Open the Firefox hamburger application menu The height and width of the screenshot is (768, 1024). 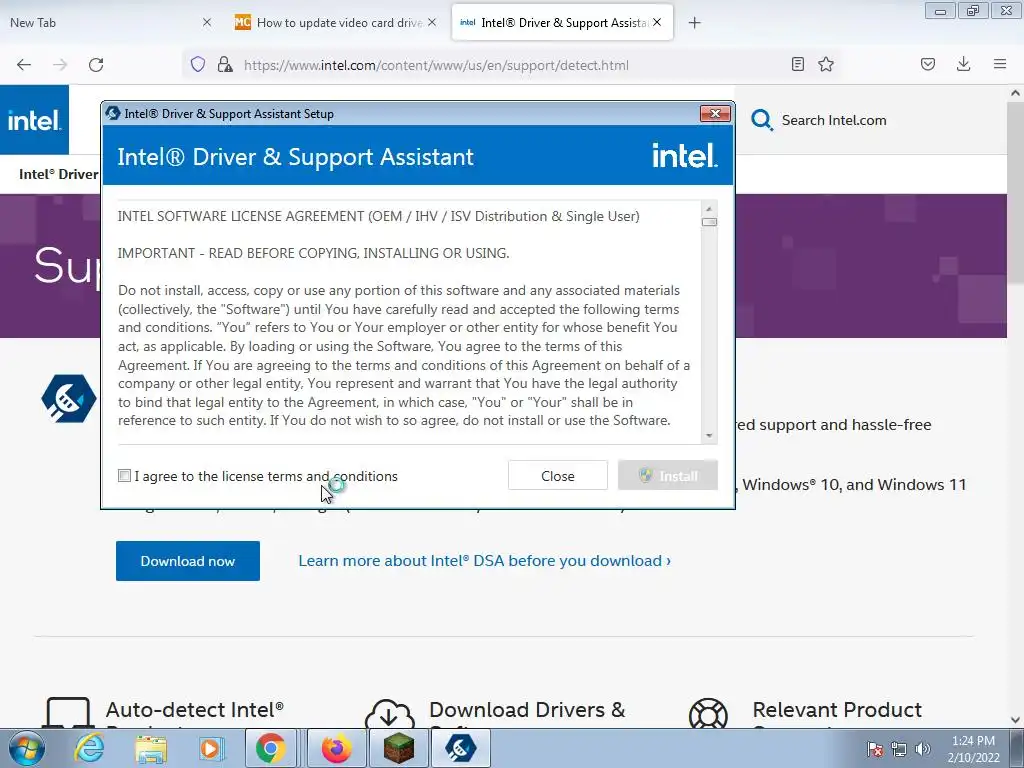click(1000, 64)
